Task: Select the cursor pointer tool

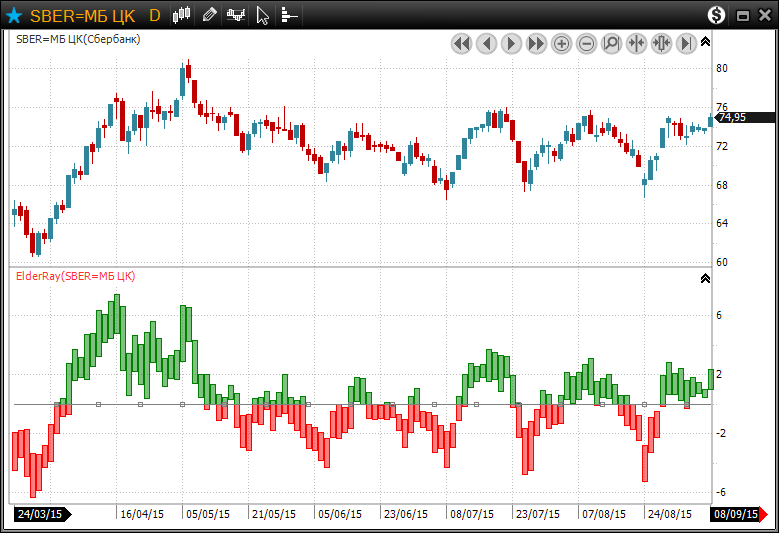Action: (x=263, y=15)
